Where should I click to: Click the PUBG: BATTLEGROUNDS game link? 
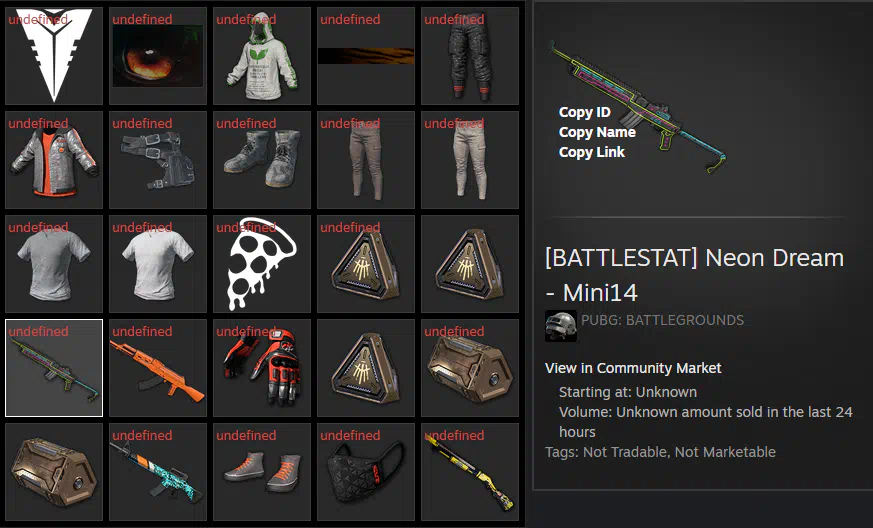click(x=663, y=320)
